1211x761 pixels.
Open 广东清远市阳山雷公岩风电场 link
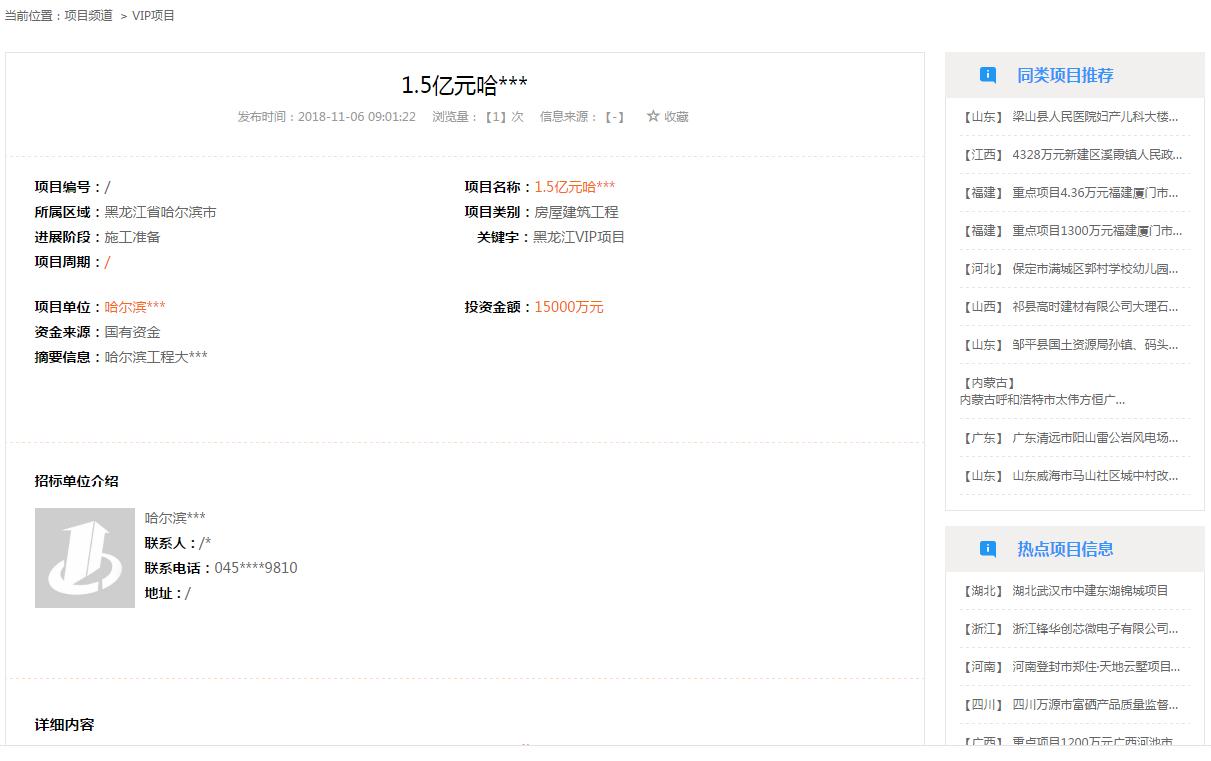pyautogui.click(x=1095, y=437)
